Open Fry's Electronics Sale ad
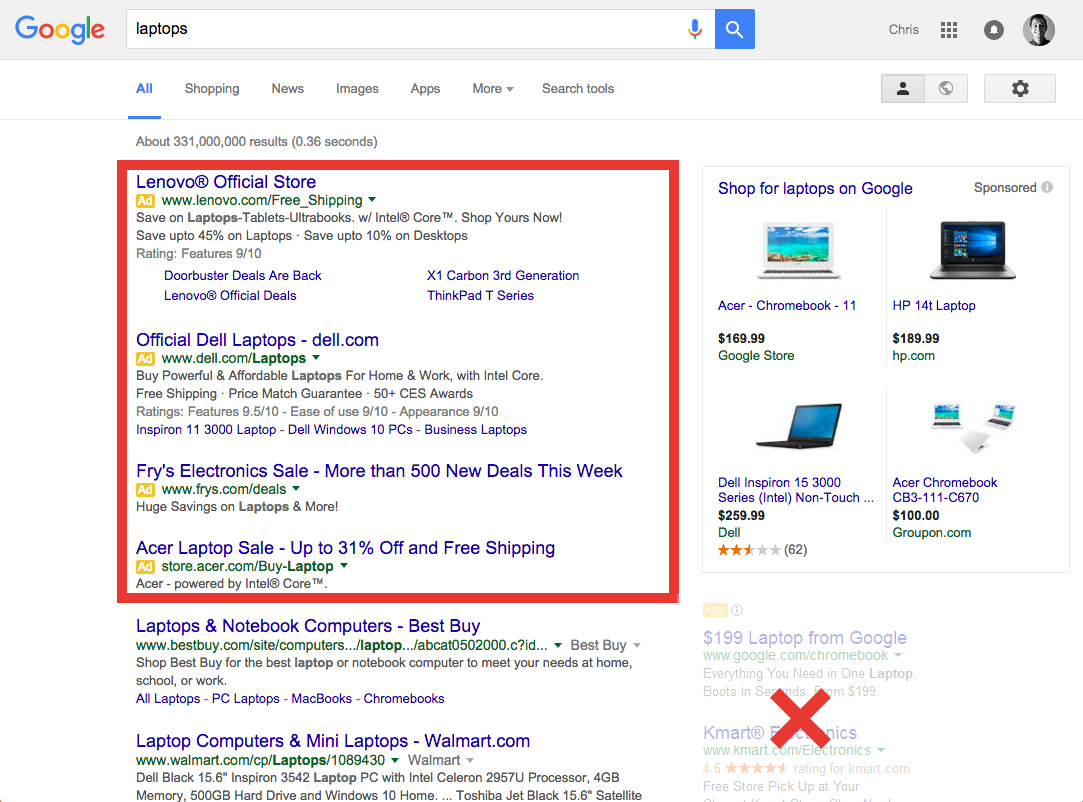This screenshot has width=1083, height=802. 379,471
